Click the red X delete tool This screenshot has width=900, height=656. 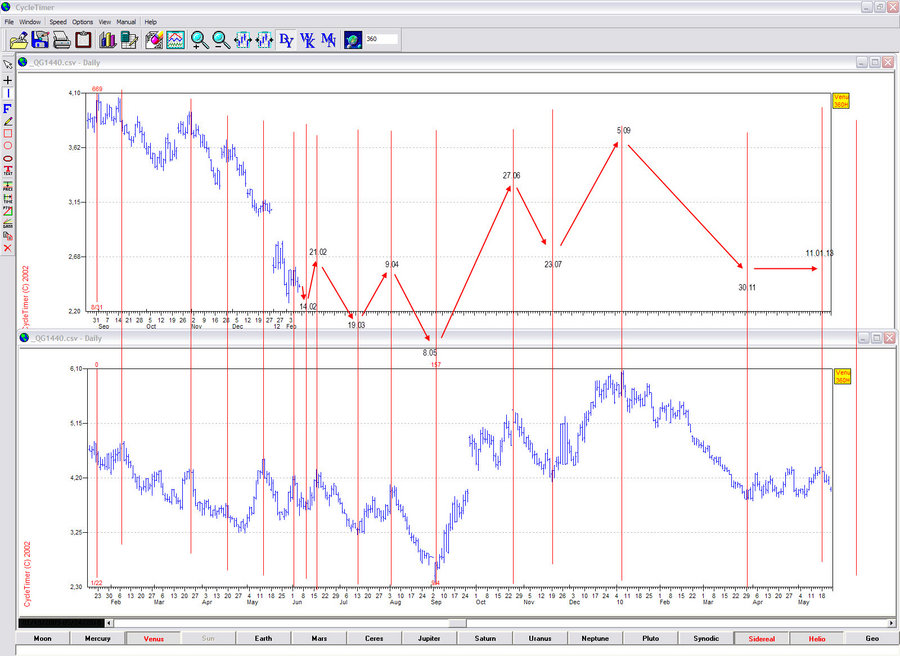8,248
